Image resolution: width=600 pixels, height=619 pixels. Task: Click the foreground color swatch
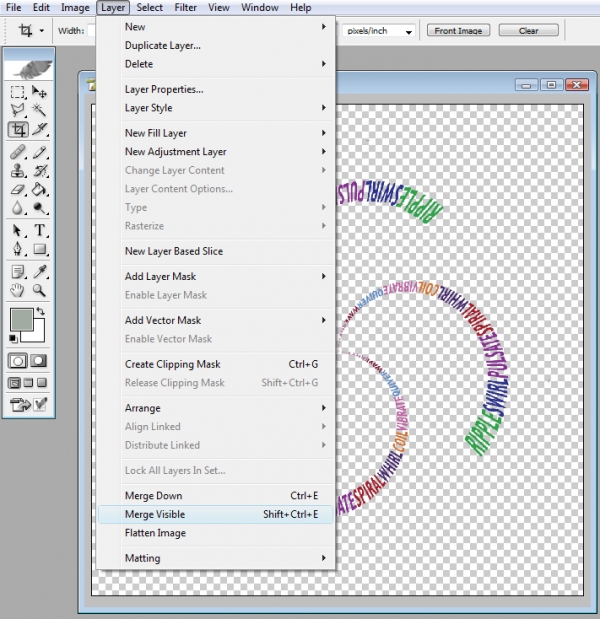[21, 320]
